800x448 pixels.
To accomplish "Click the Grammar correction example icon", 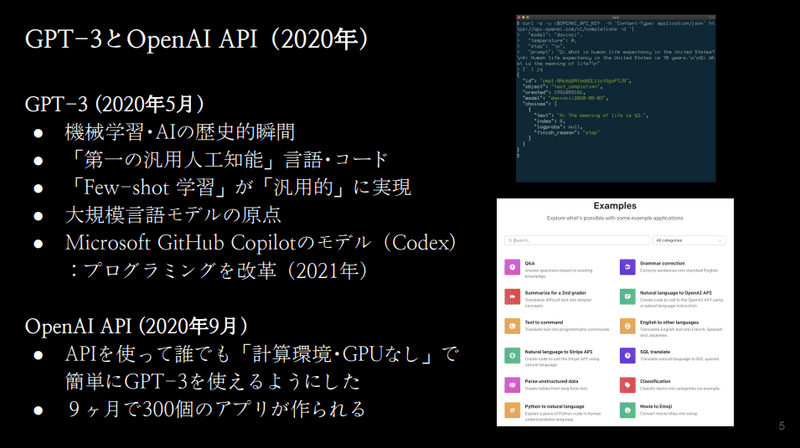I will (628, 267).
